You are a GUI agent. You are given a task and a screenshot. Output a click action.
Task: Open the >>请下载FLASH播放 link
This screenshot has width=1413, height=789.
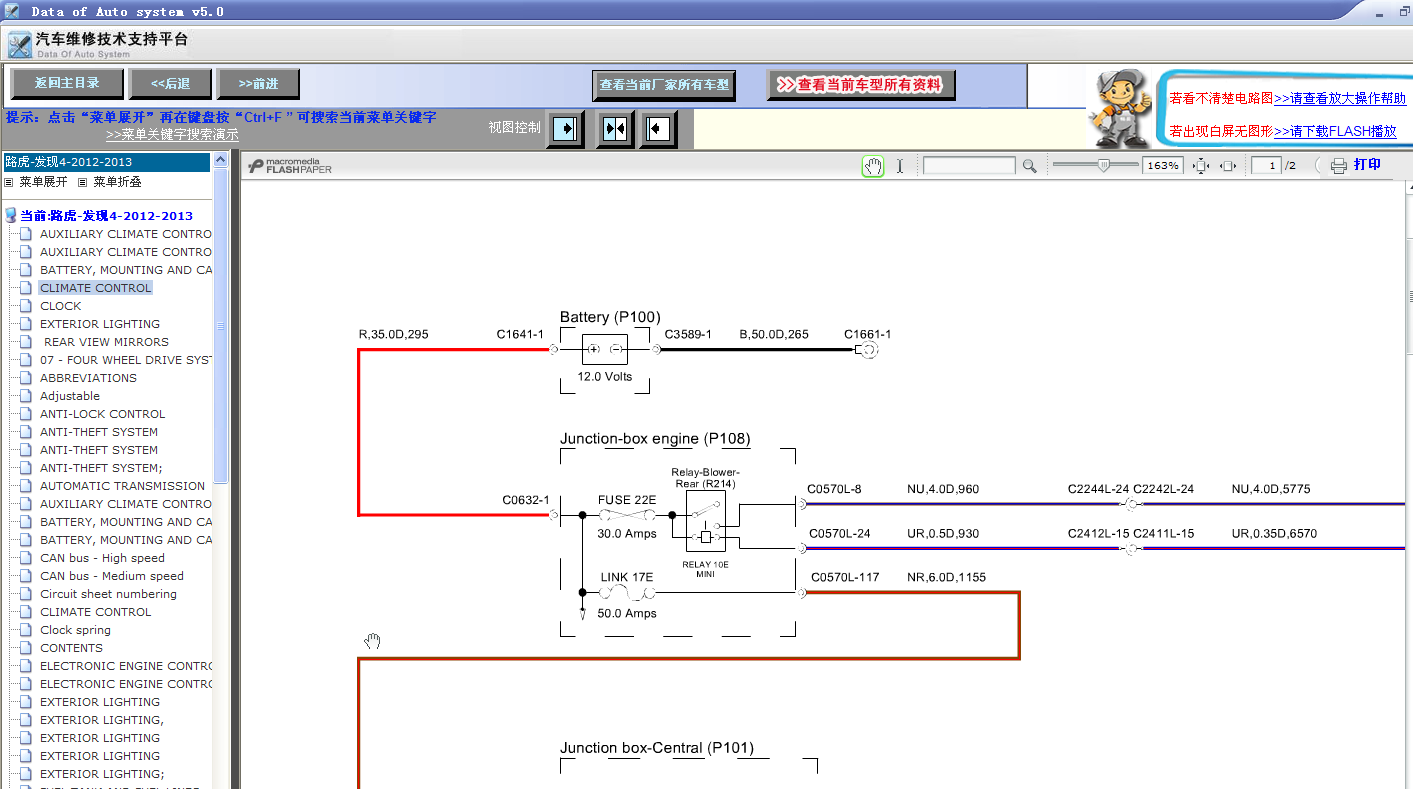coord(1335,132)
